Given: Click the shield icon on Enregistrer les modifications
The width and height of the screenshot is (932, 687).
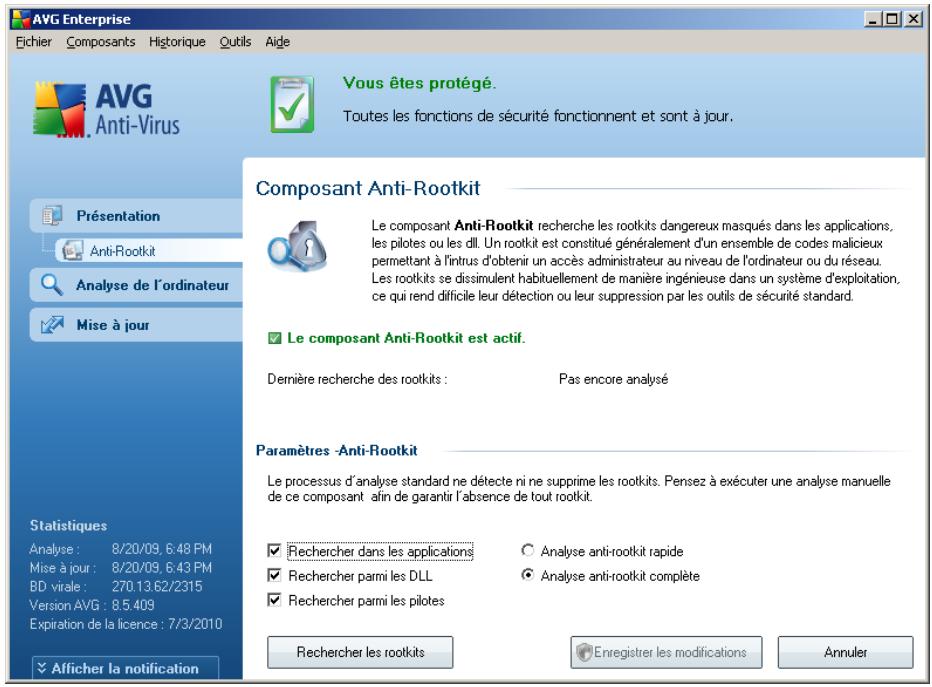Looking at the screenshot, I should coord(584,653).
